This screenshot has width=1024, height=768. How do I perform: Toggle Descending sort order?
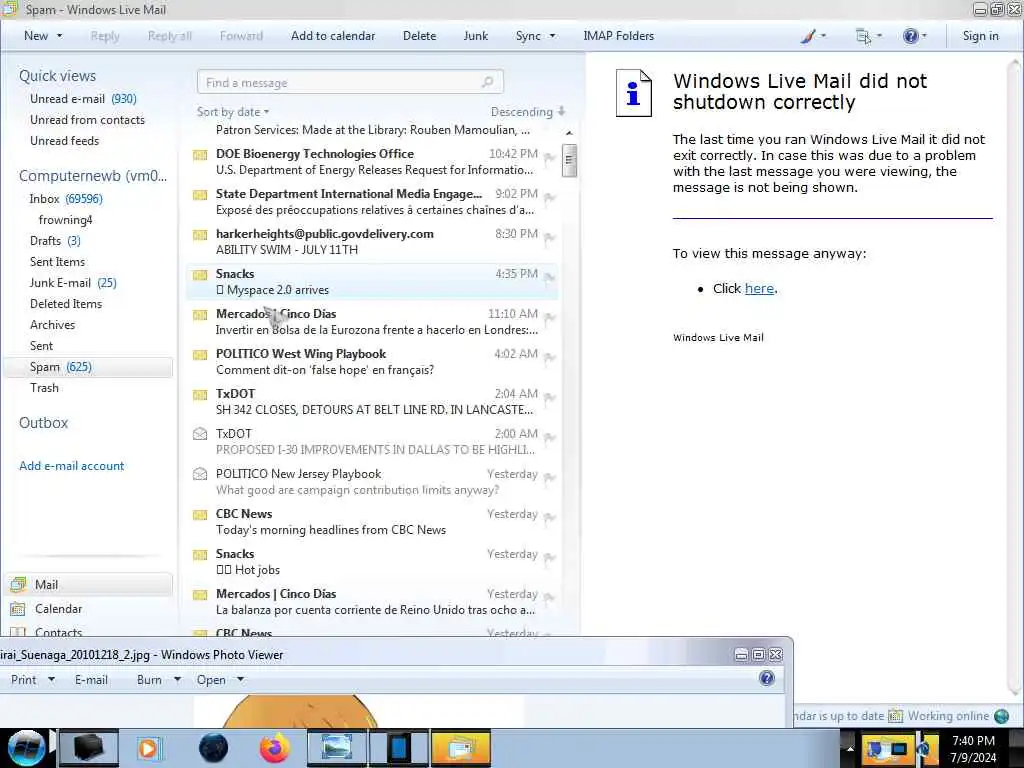point(528,112)
